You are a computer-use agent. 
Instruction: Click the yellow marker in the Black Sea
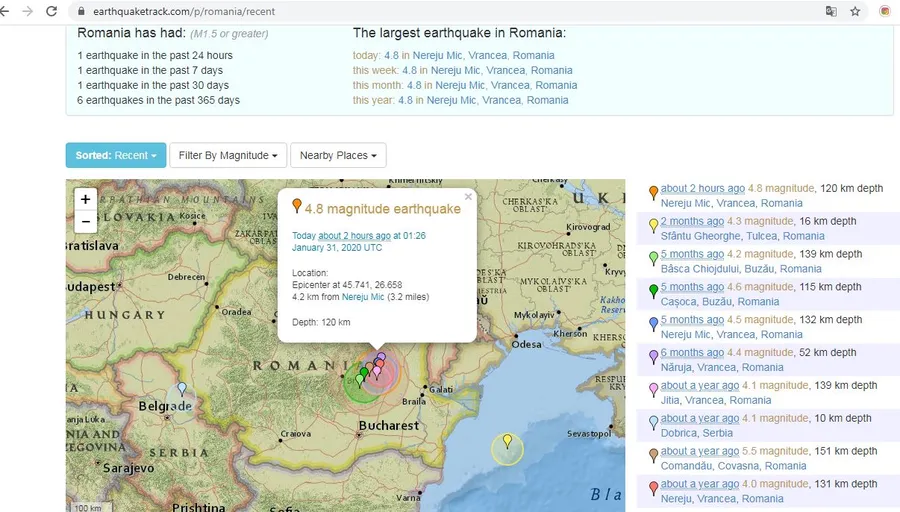click(507, 441)
